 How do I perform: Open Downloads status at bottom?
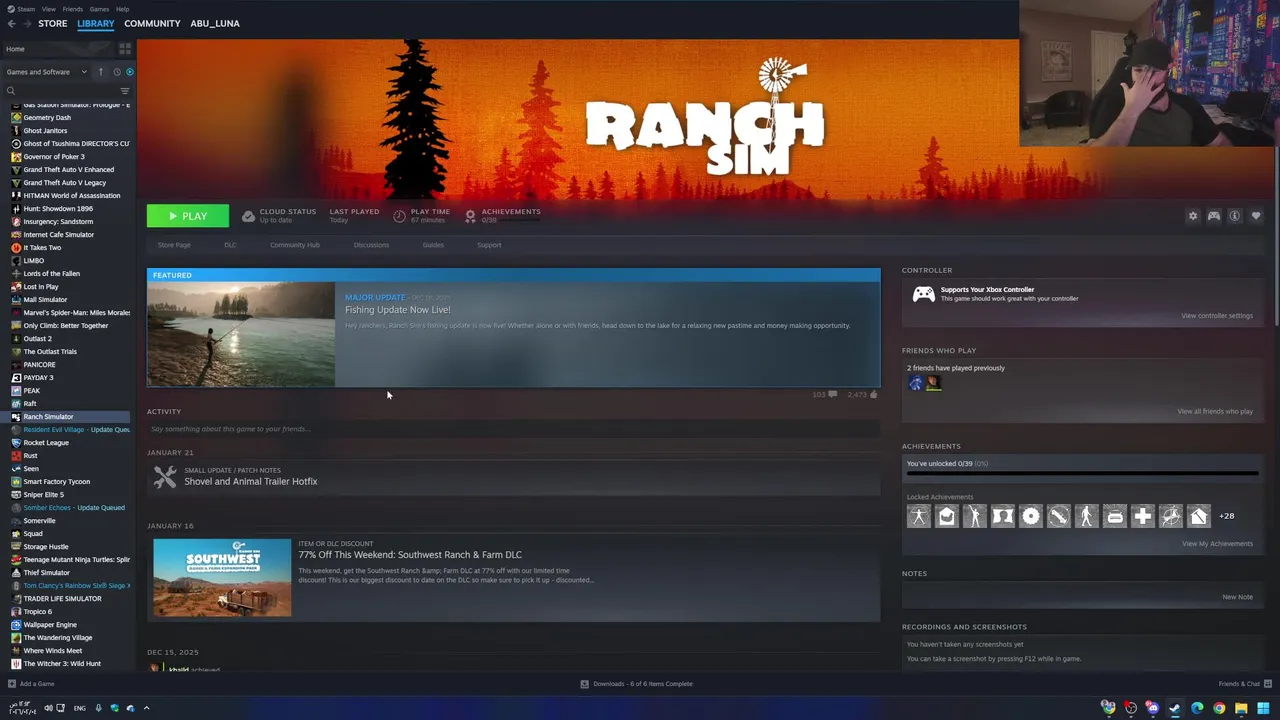pos(637,684)
